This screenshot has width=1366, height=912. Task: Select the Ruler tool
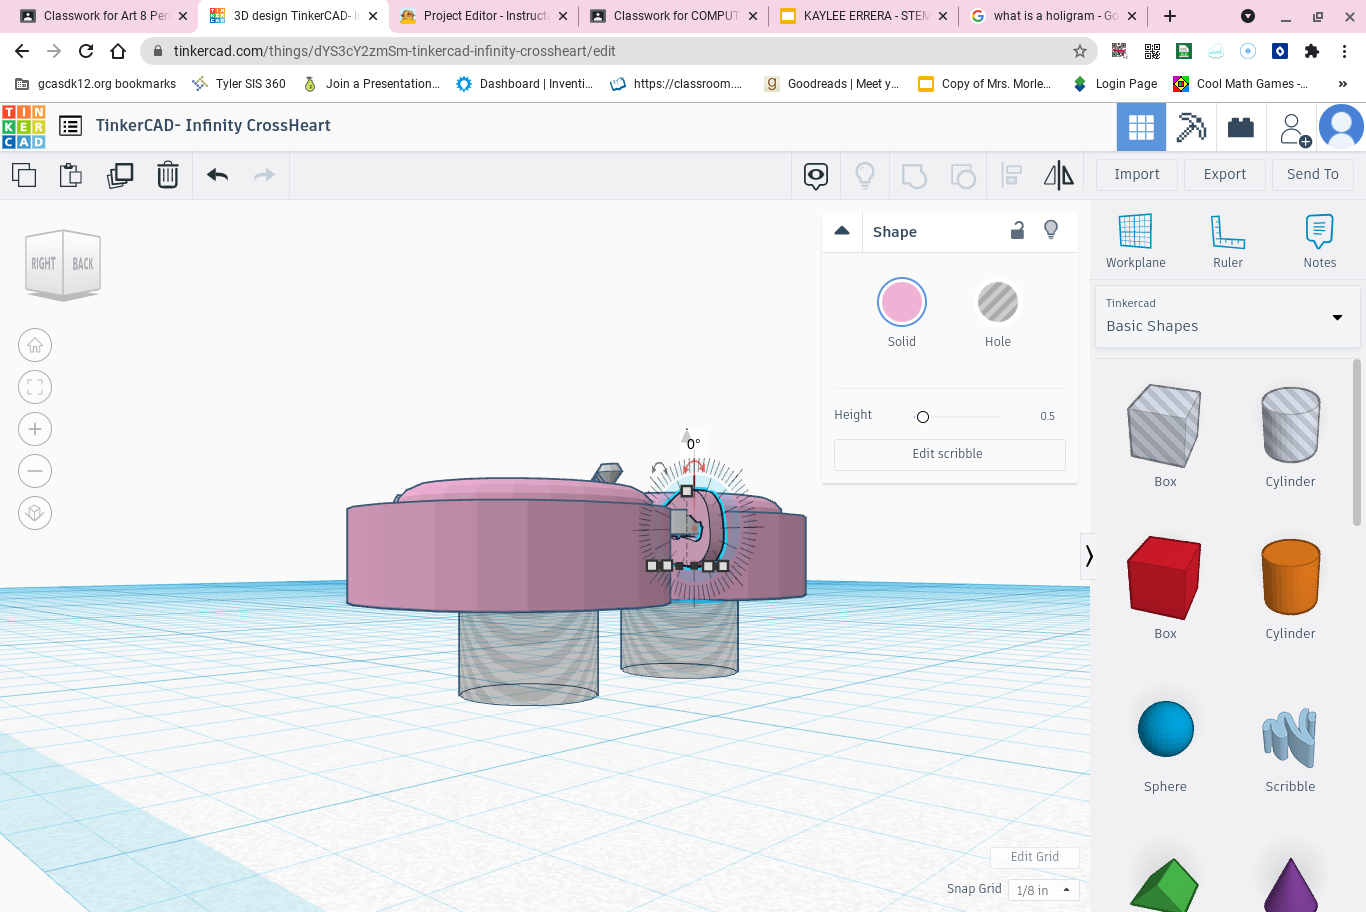(x=1227, y=241)
